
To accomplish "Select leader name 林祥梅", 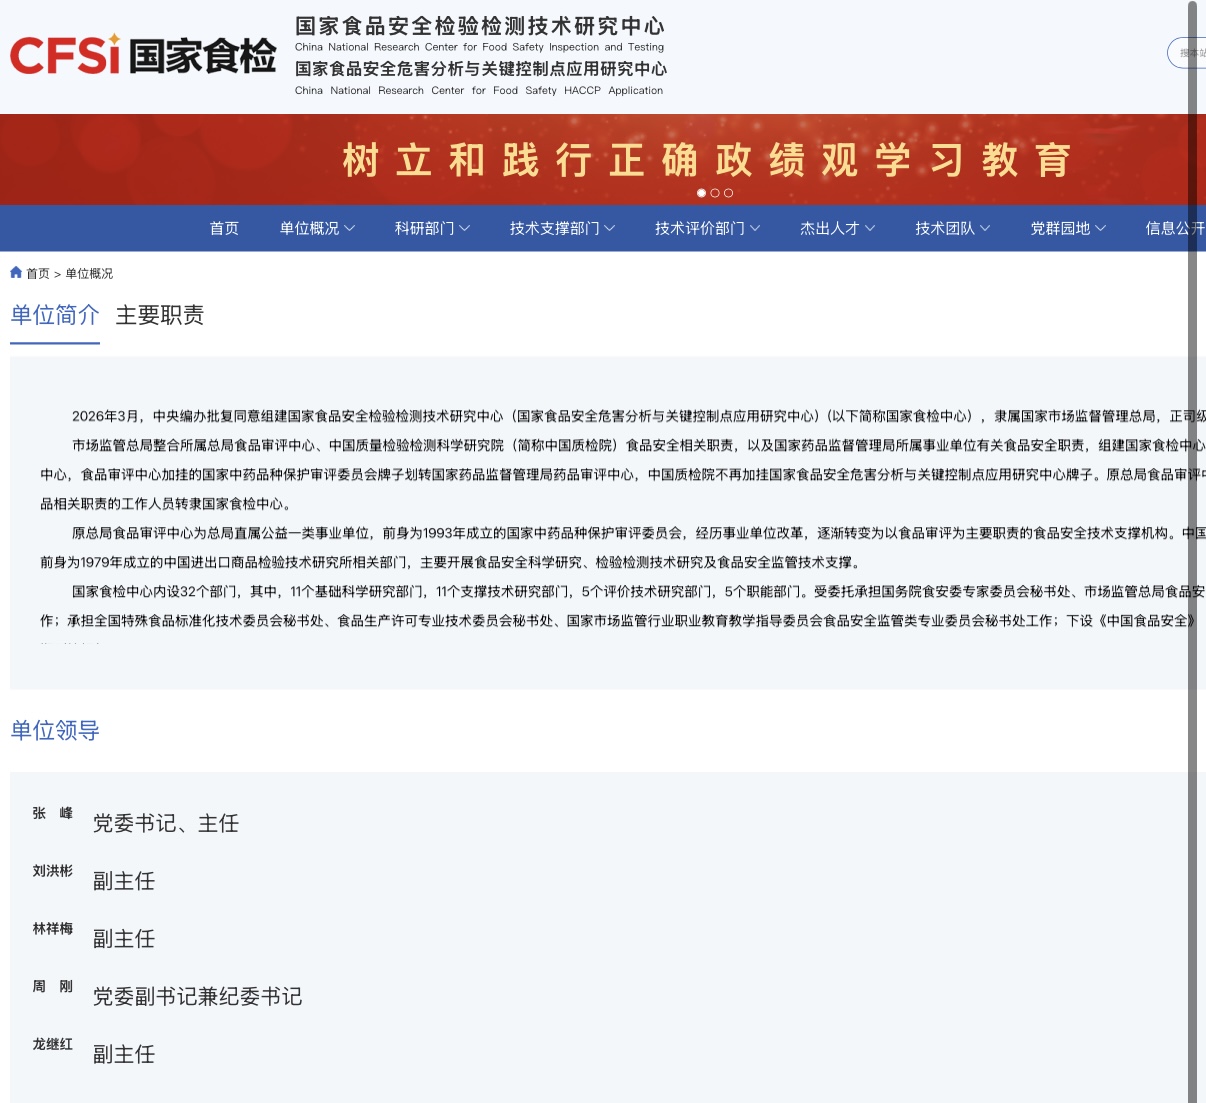I will pyautogui.click(x=53, y=929).
